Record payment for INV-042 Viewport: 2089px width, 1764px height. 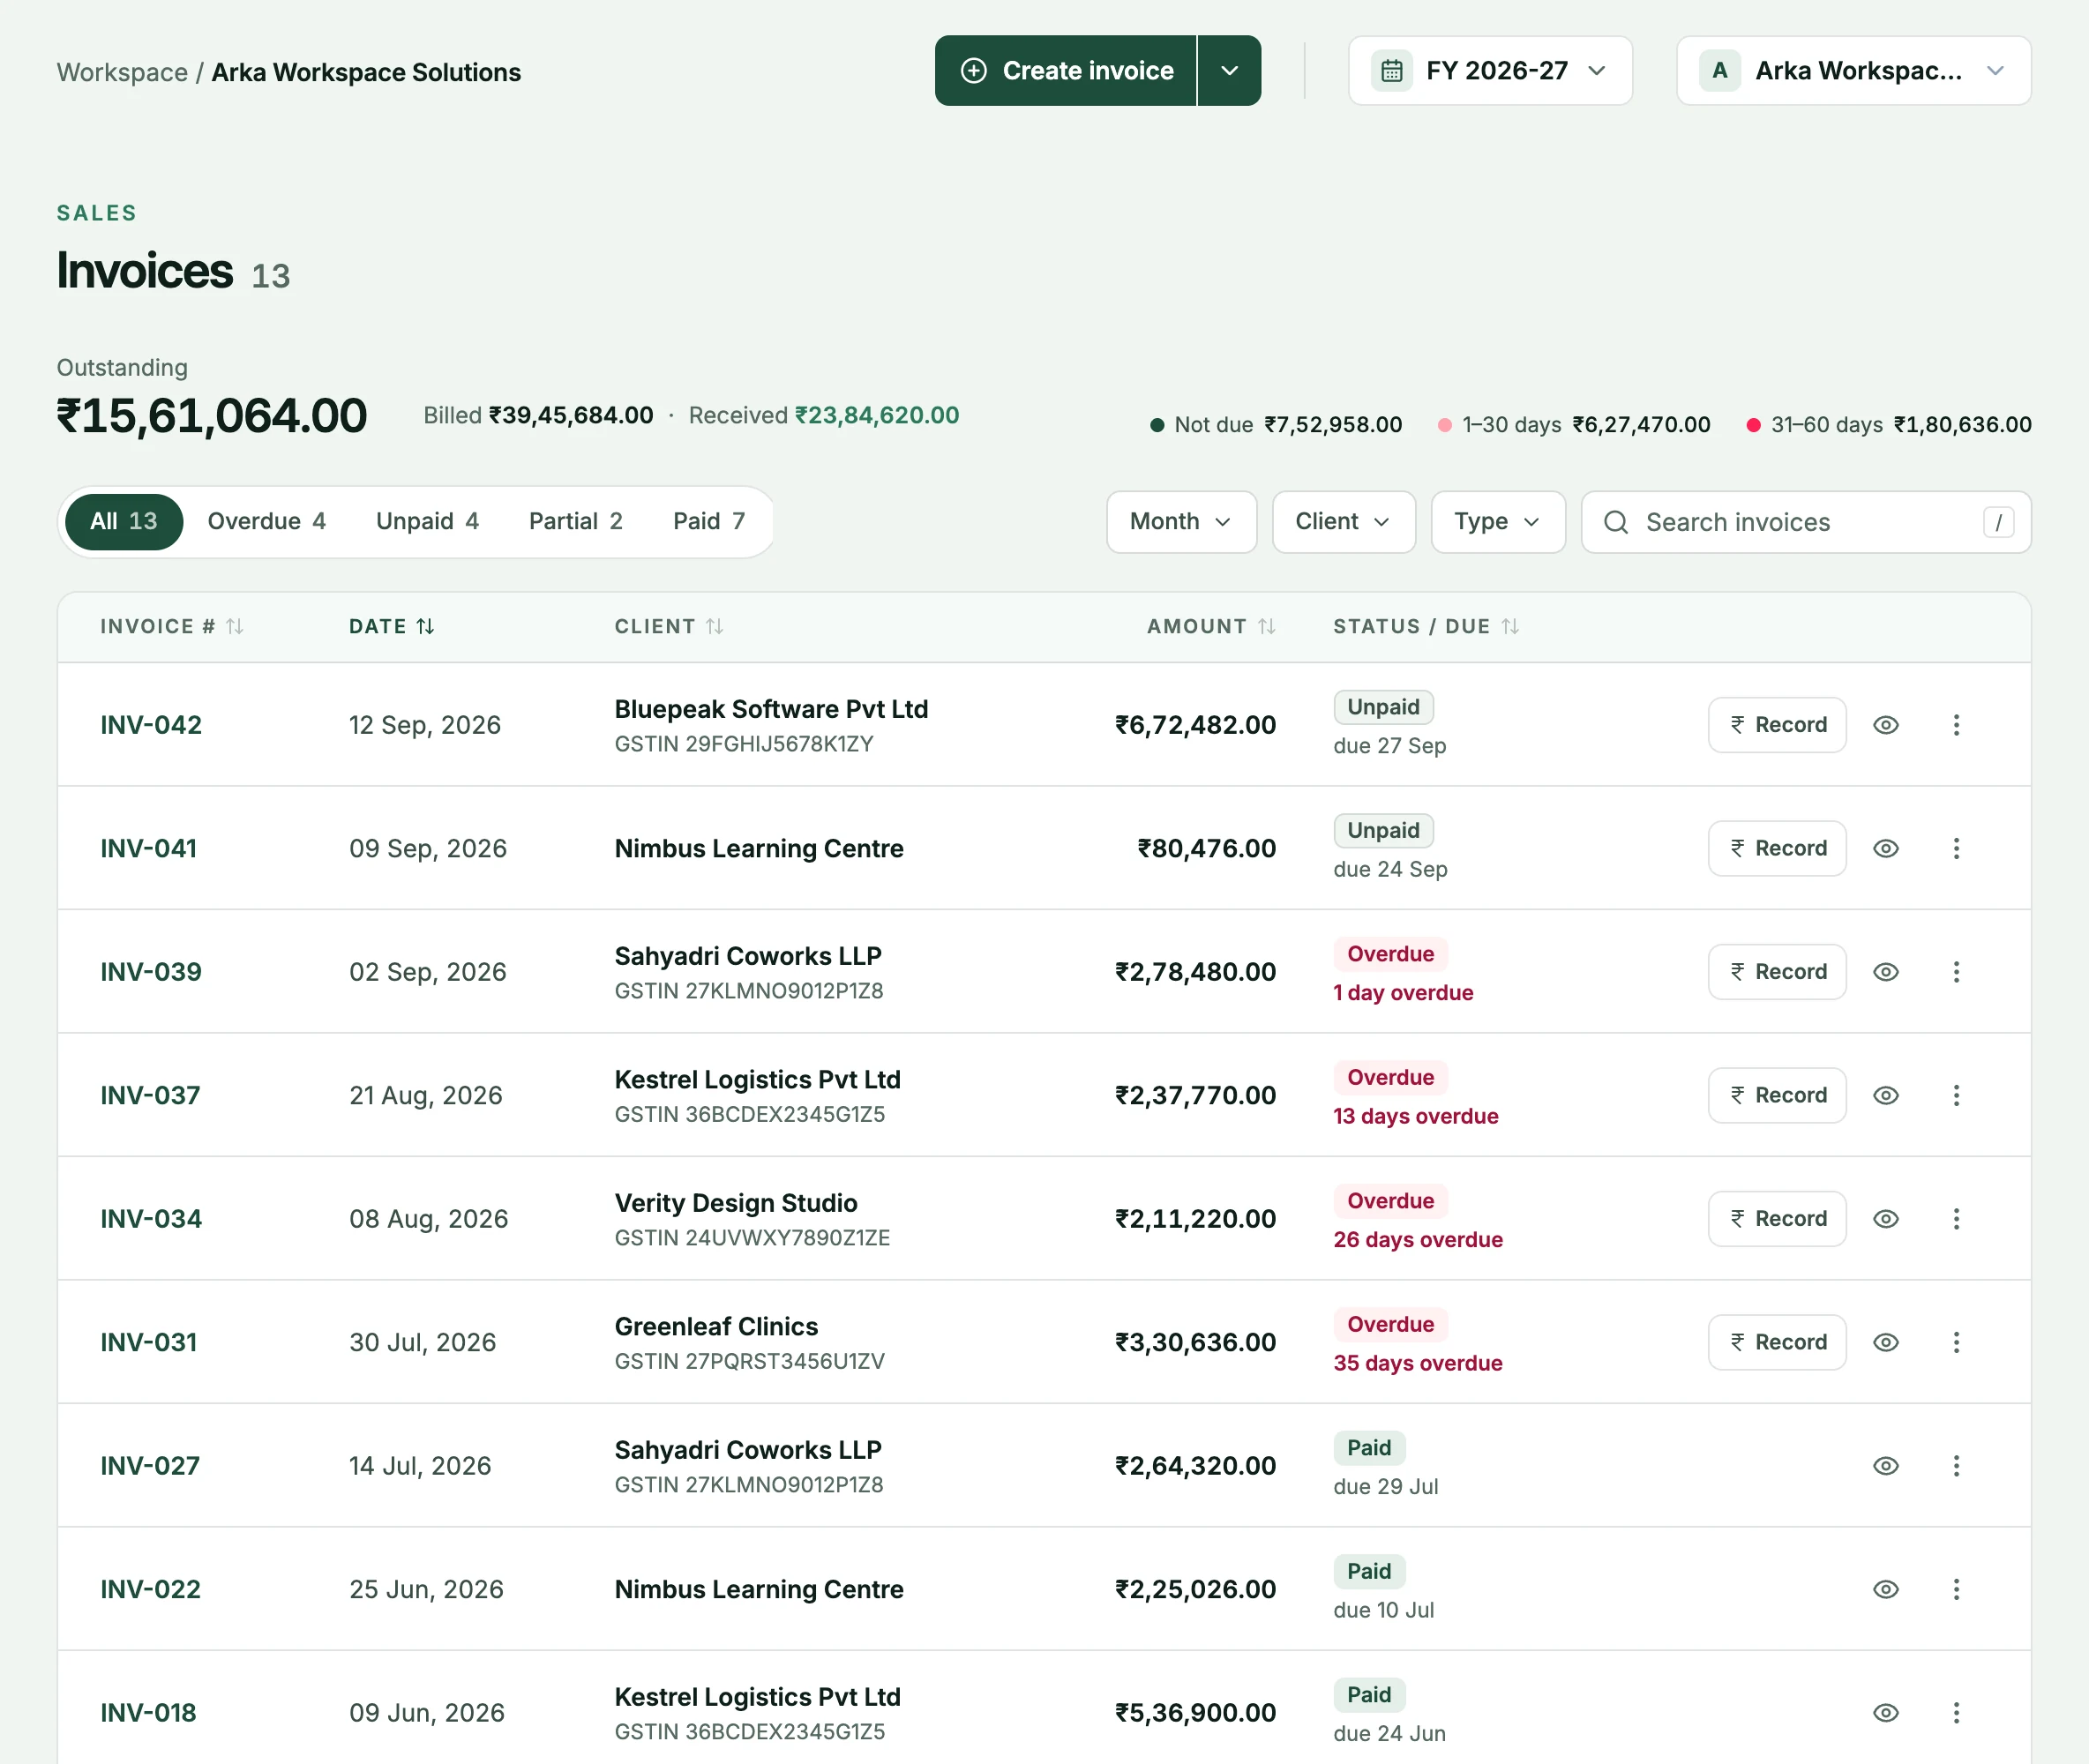[1777, 725]
